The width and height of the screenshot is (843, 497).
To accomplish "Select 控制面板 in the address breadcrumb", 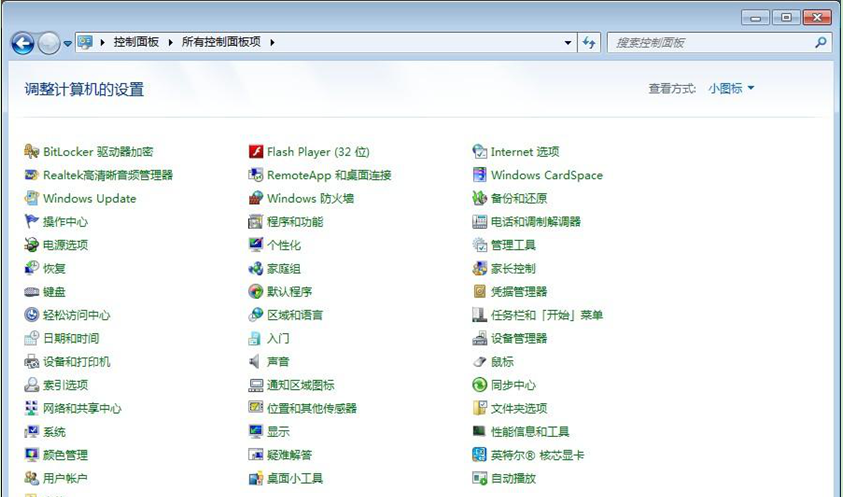I will tap(137, 42).
